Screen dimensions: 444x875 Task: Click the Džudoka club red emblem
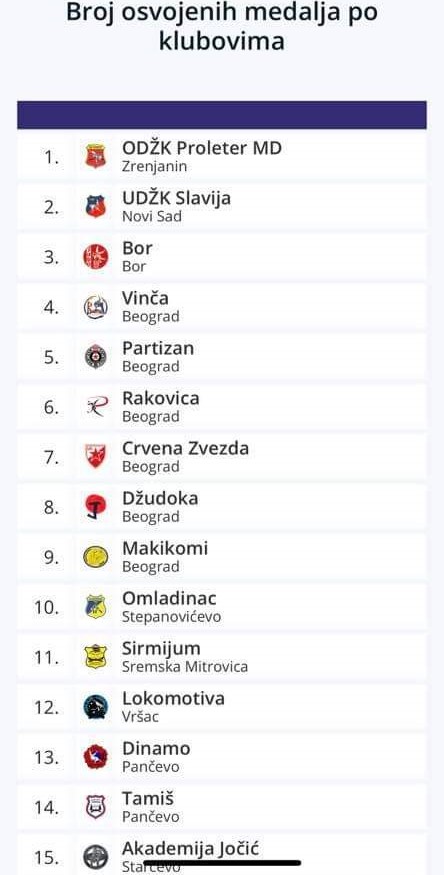tap(95, 507)
